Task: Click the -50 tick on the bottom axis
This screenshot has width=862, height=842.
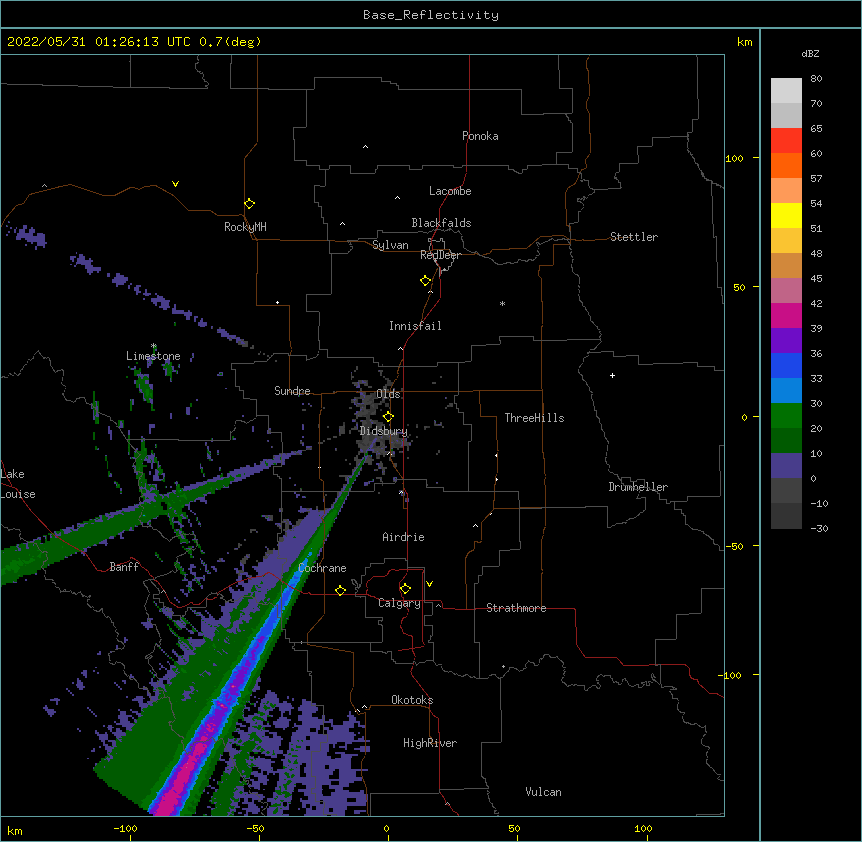Action: [x=255, y=828]
